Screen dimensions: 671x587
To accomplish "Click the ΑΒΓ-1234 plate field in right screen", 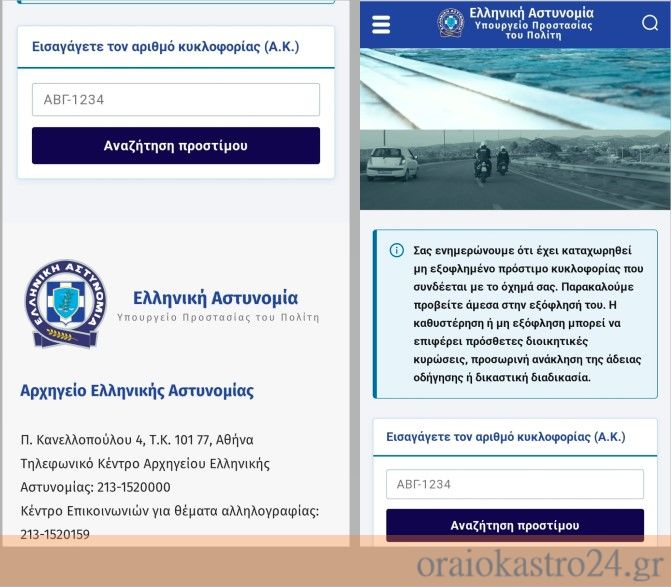I will [x=515, y=484].
